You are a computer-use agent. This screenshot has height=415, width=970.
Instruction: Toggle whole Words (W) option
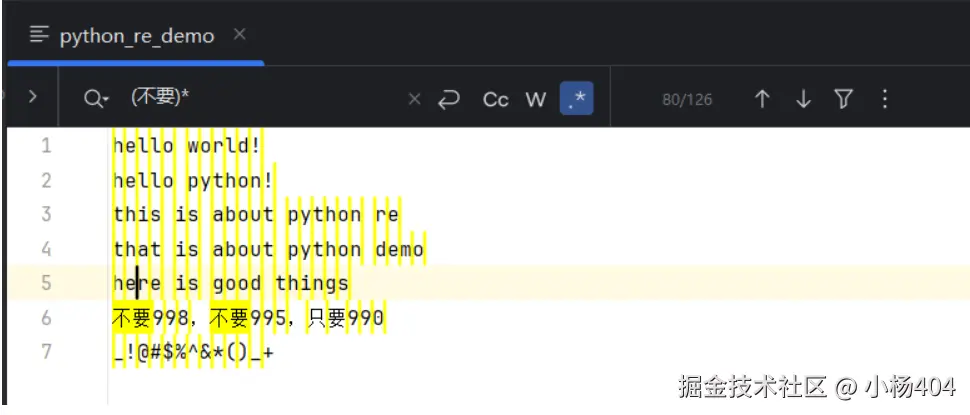coord(537,98)
